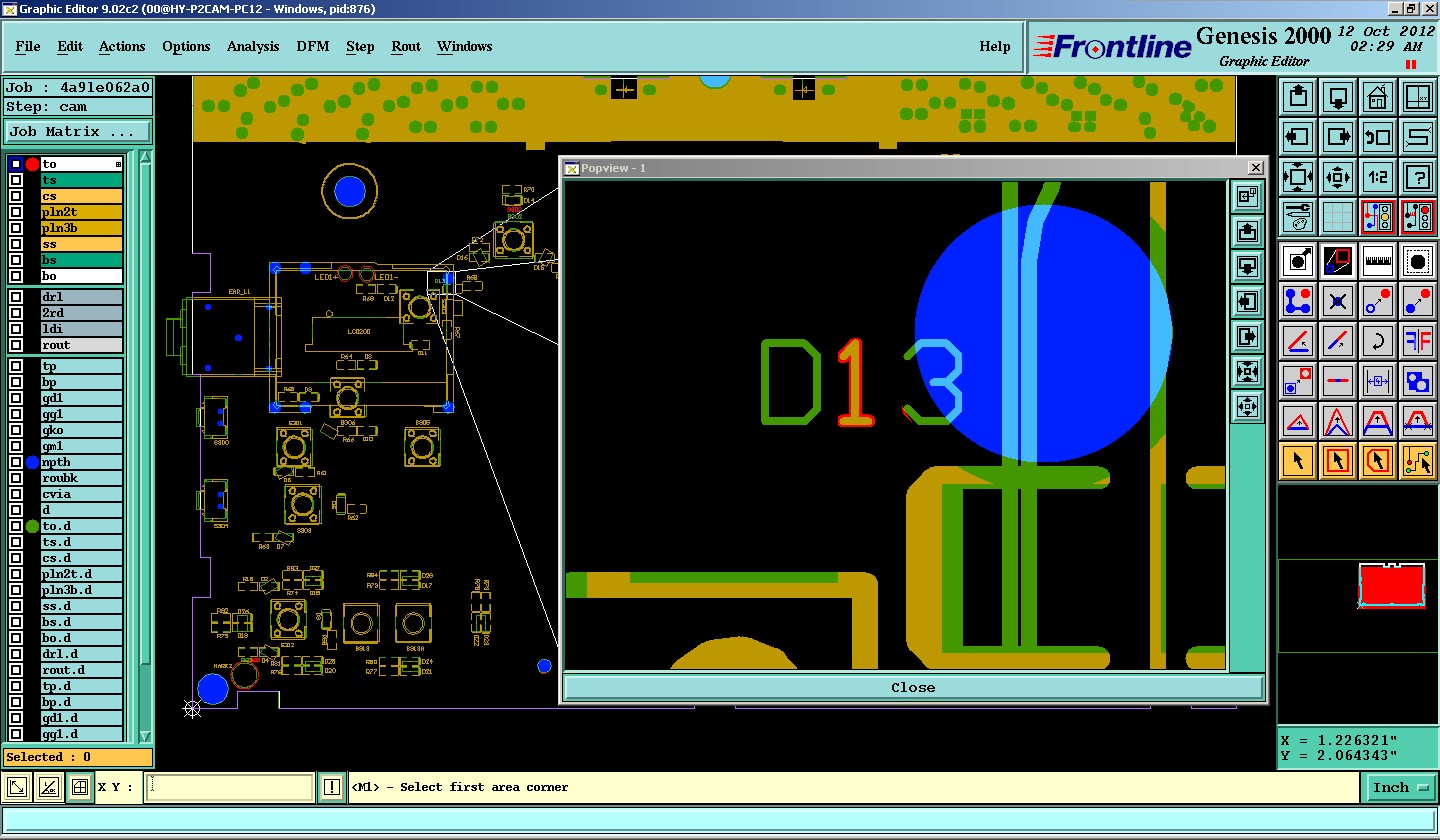
Task: Open the tools and palette settings icon
Action: (1298, 217)
